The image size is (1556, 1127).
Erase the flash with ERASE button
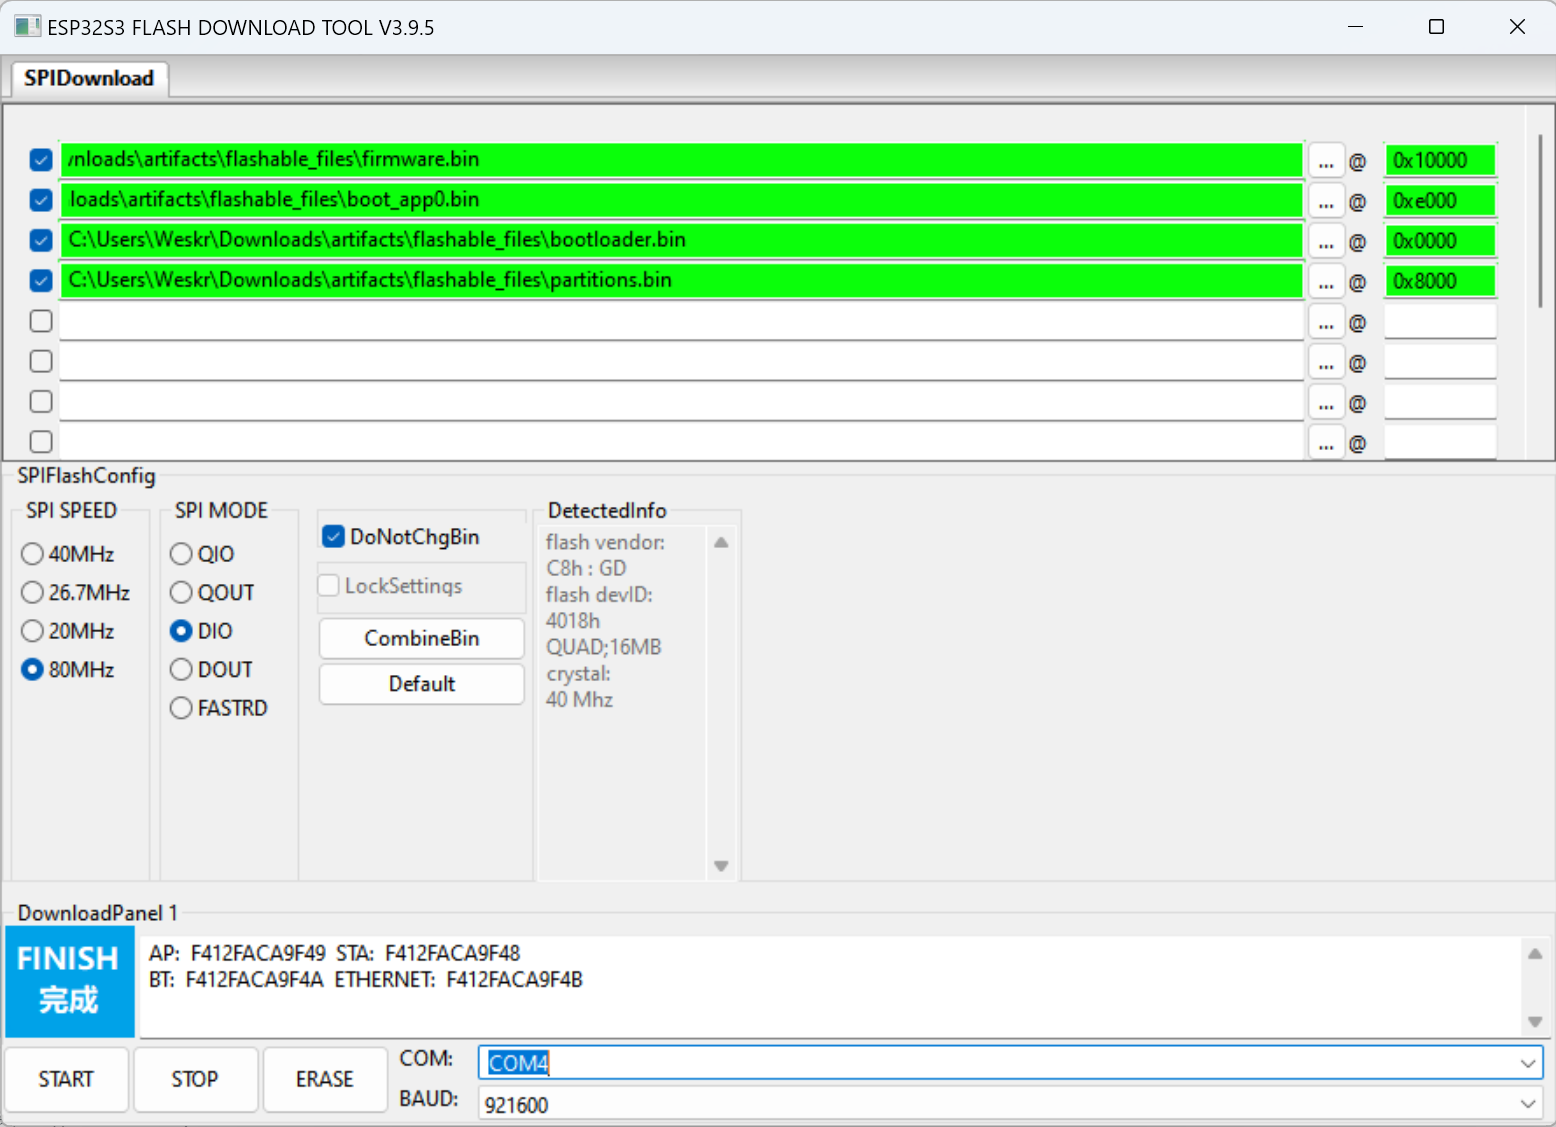tap(325, 1079)
